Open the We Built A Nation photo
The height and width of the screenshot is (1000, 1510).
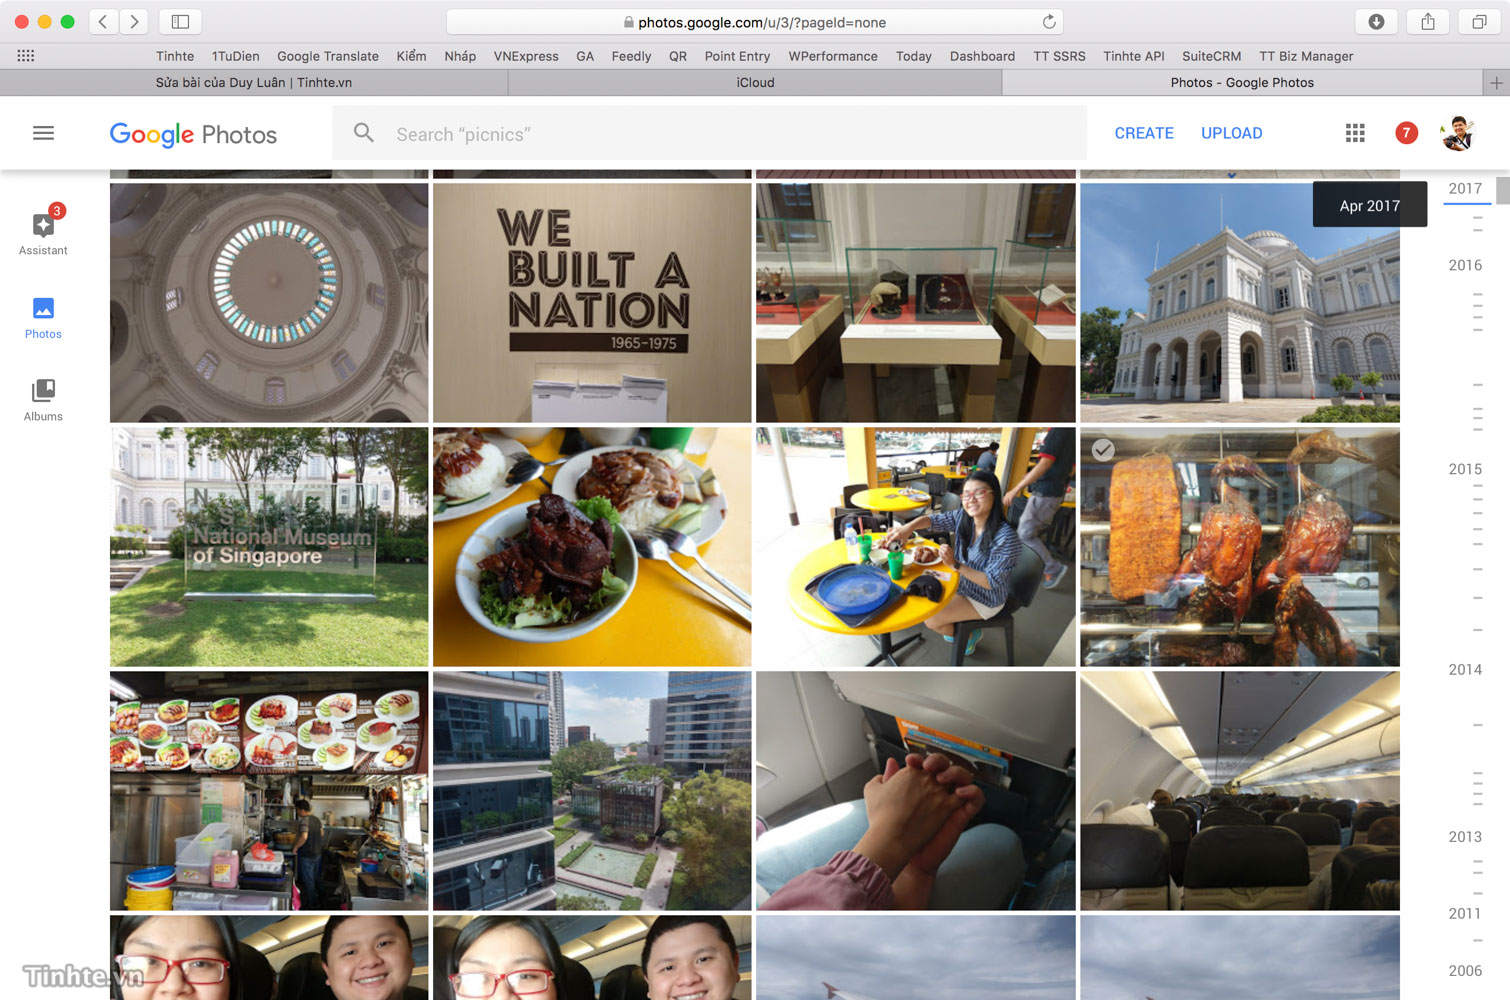(592, 302)
